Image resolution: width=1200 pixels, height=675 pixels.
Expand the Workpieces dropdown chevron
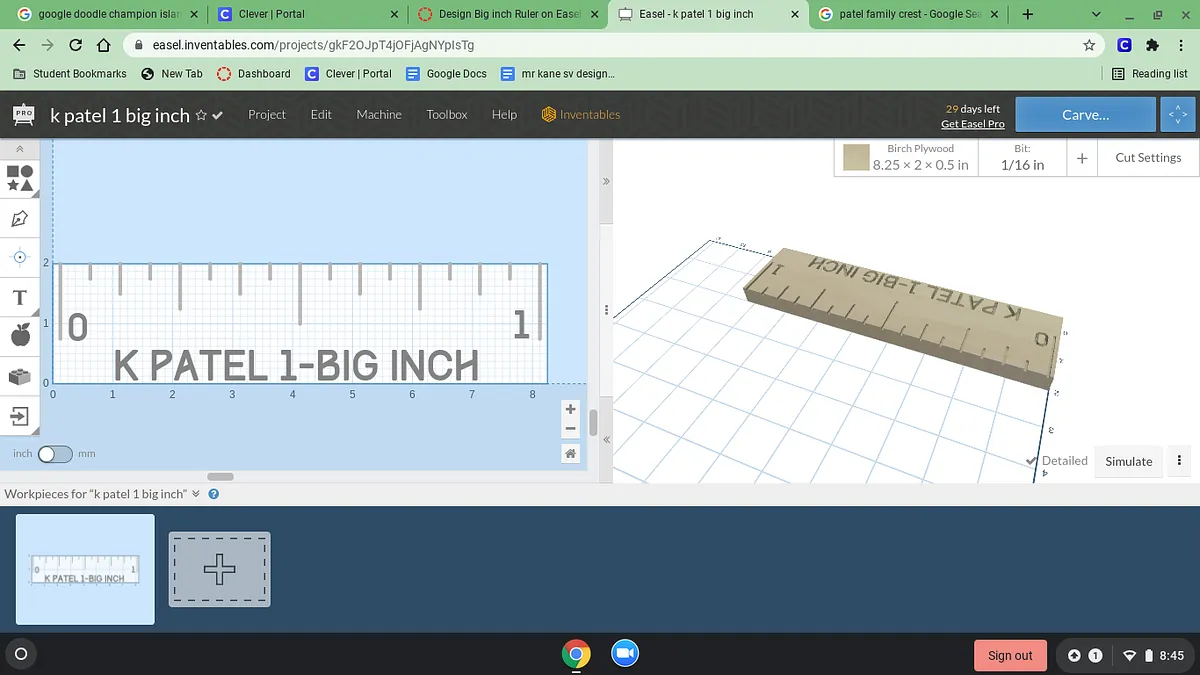196,494
